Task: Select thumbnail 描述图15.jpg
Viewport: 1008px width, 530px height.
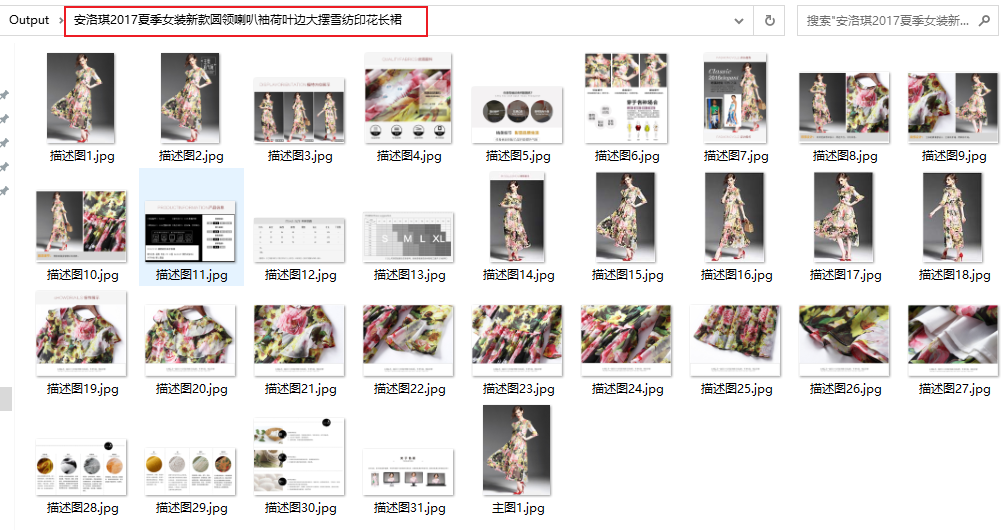Action: coord(626,217)
